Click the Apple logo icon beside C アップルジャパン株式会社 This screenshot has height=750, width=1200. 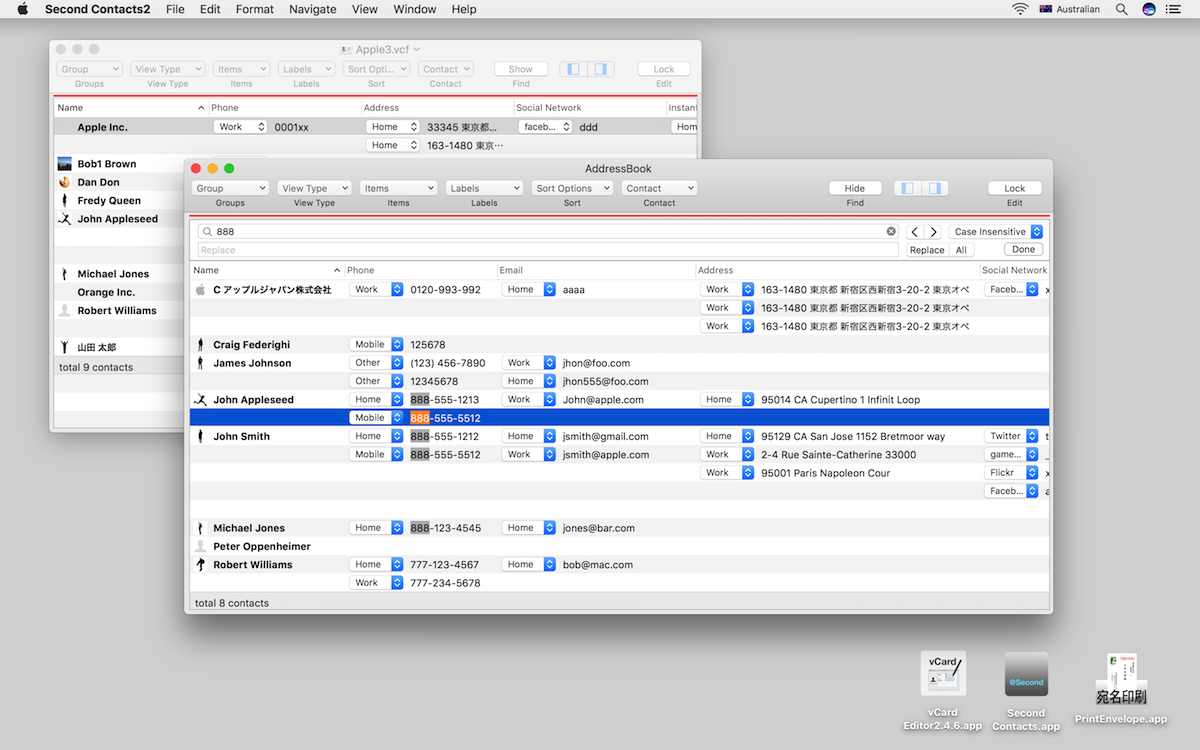pyautogui.click(x=200, y=290)
